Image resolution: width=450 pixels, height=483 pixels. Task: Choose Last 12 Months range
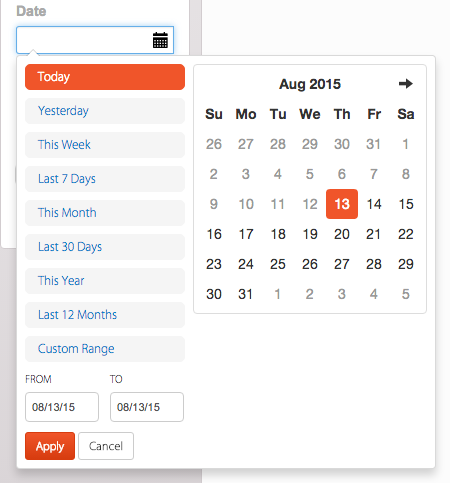(105, 315)
